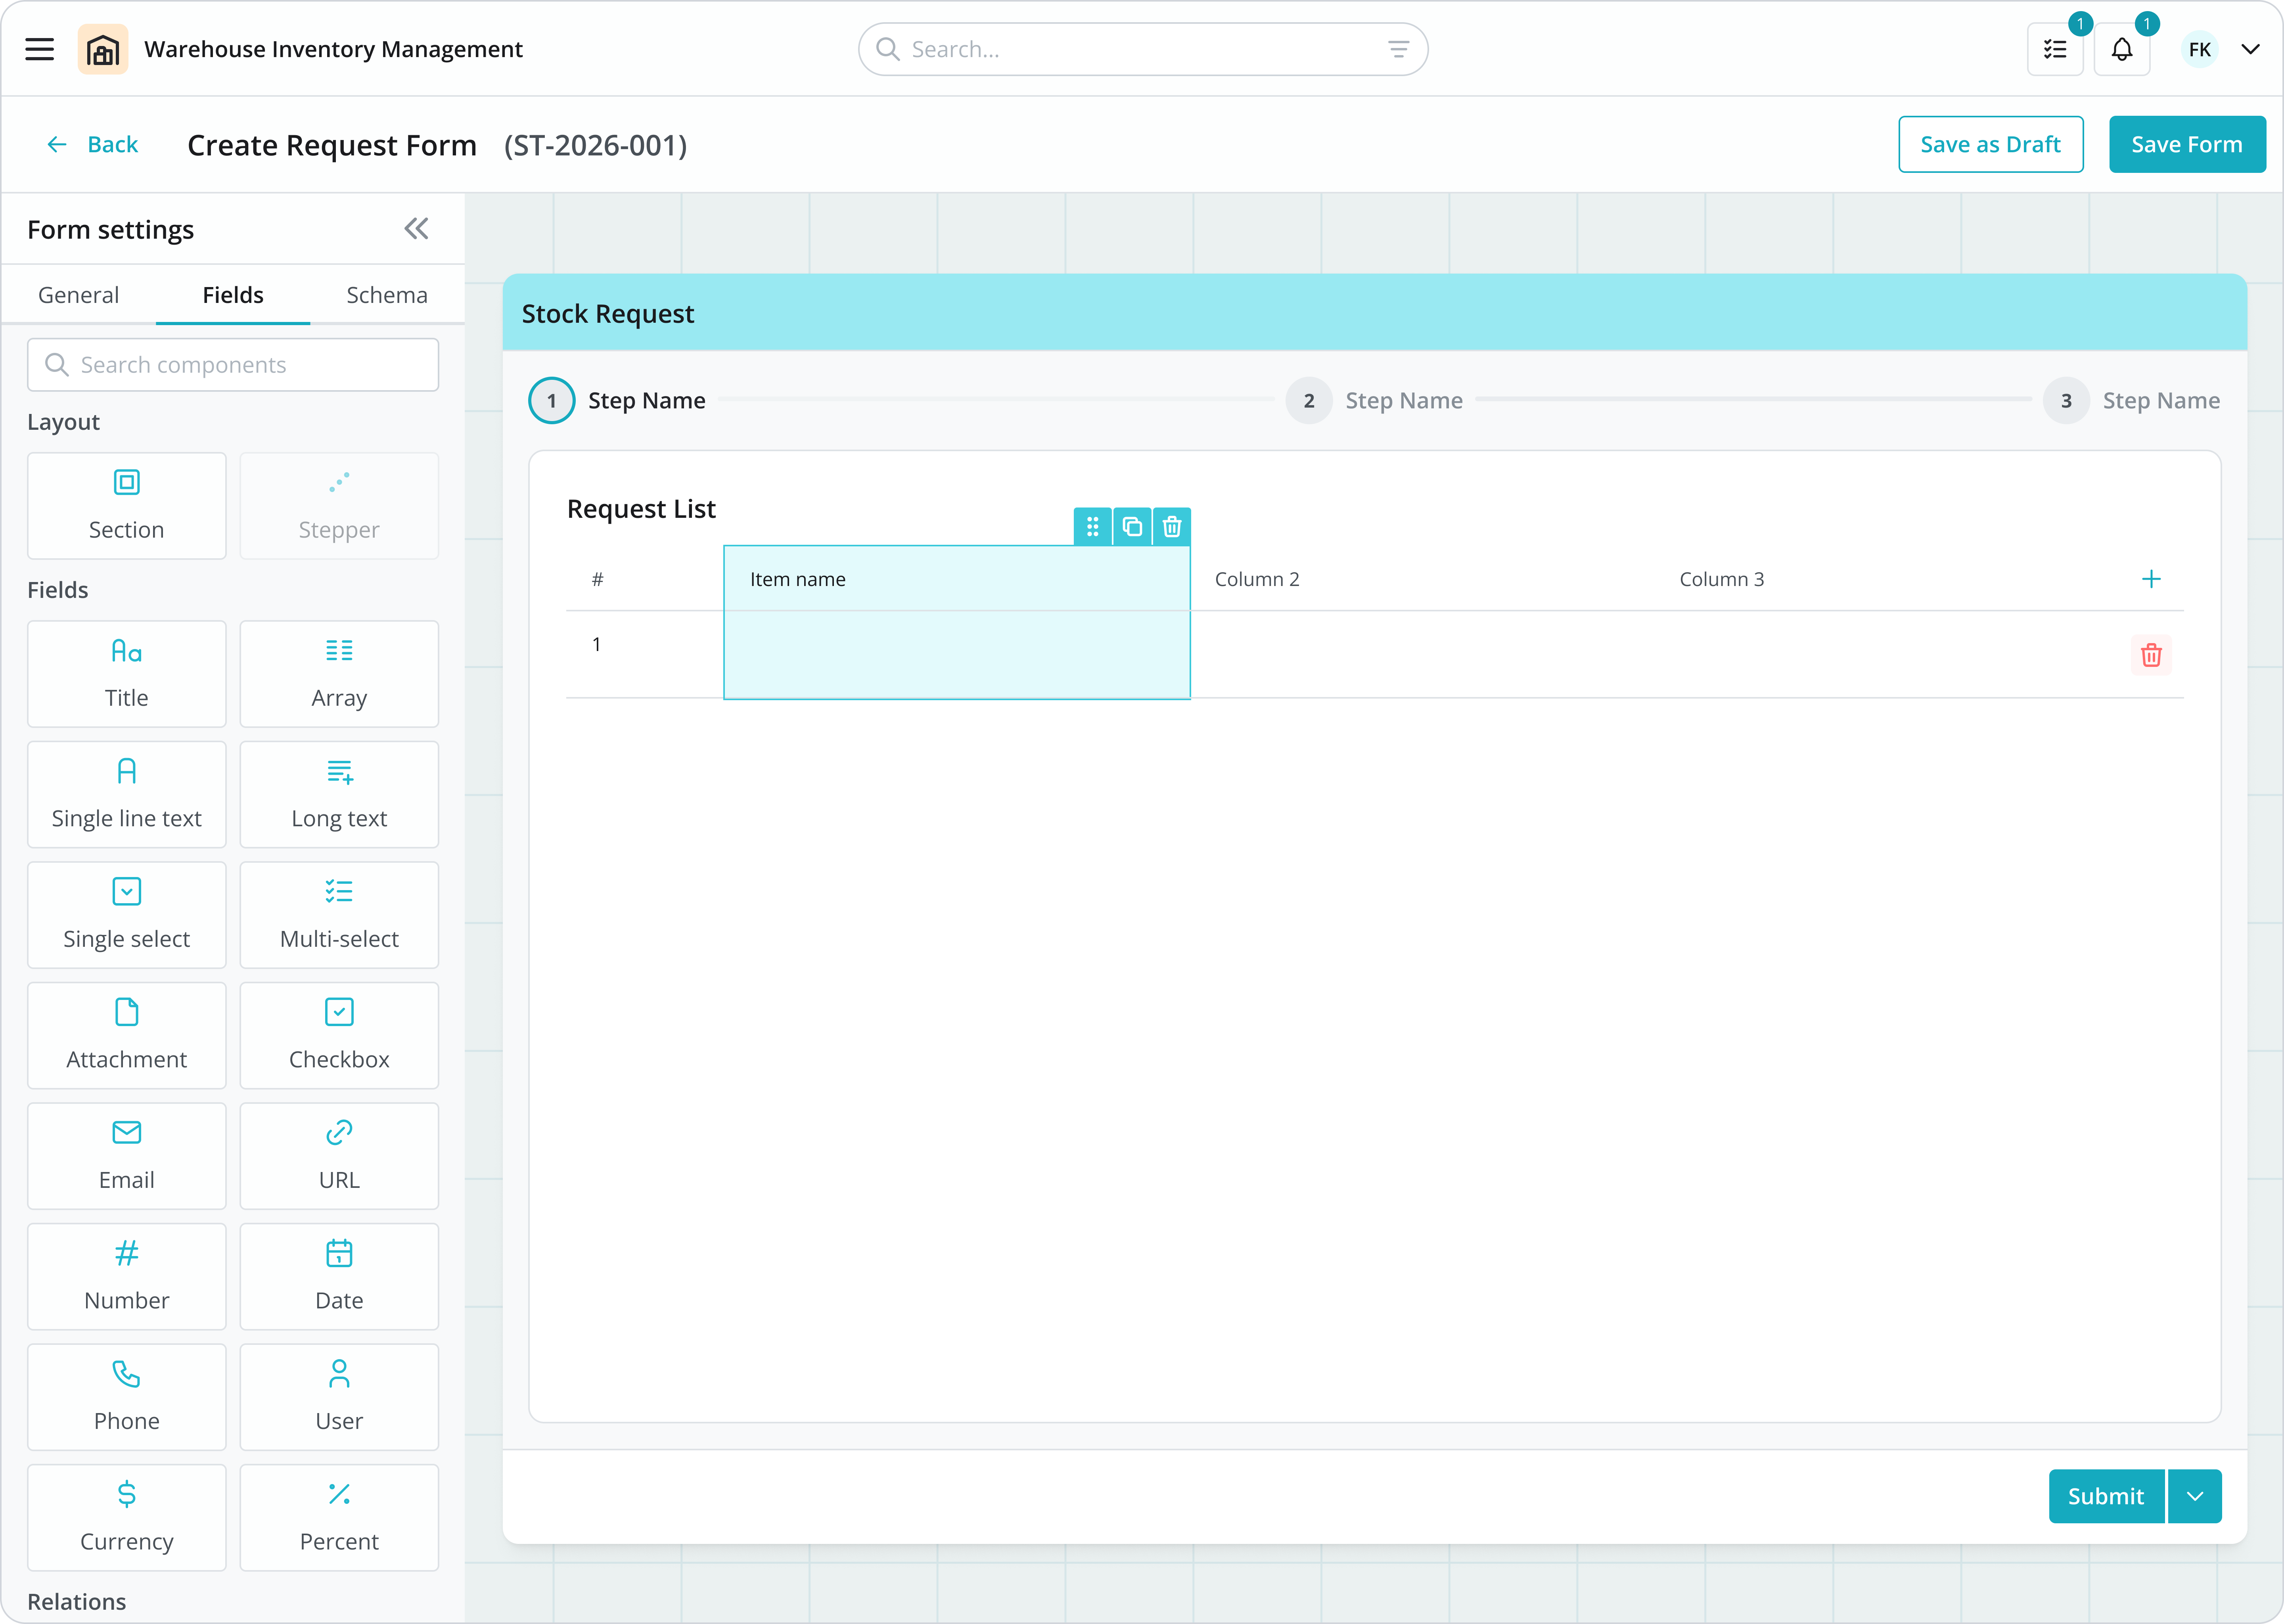Click the task checklist icon in header
Image resolution: width=2284 pixels, height=1624 pixels.
point(2055,49)
